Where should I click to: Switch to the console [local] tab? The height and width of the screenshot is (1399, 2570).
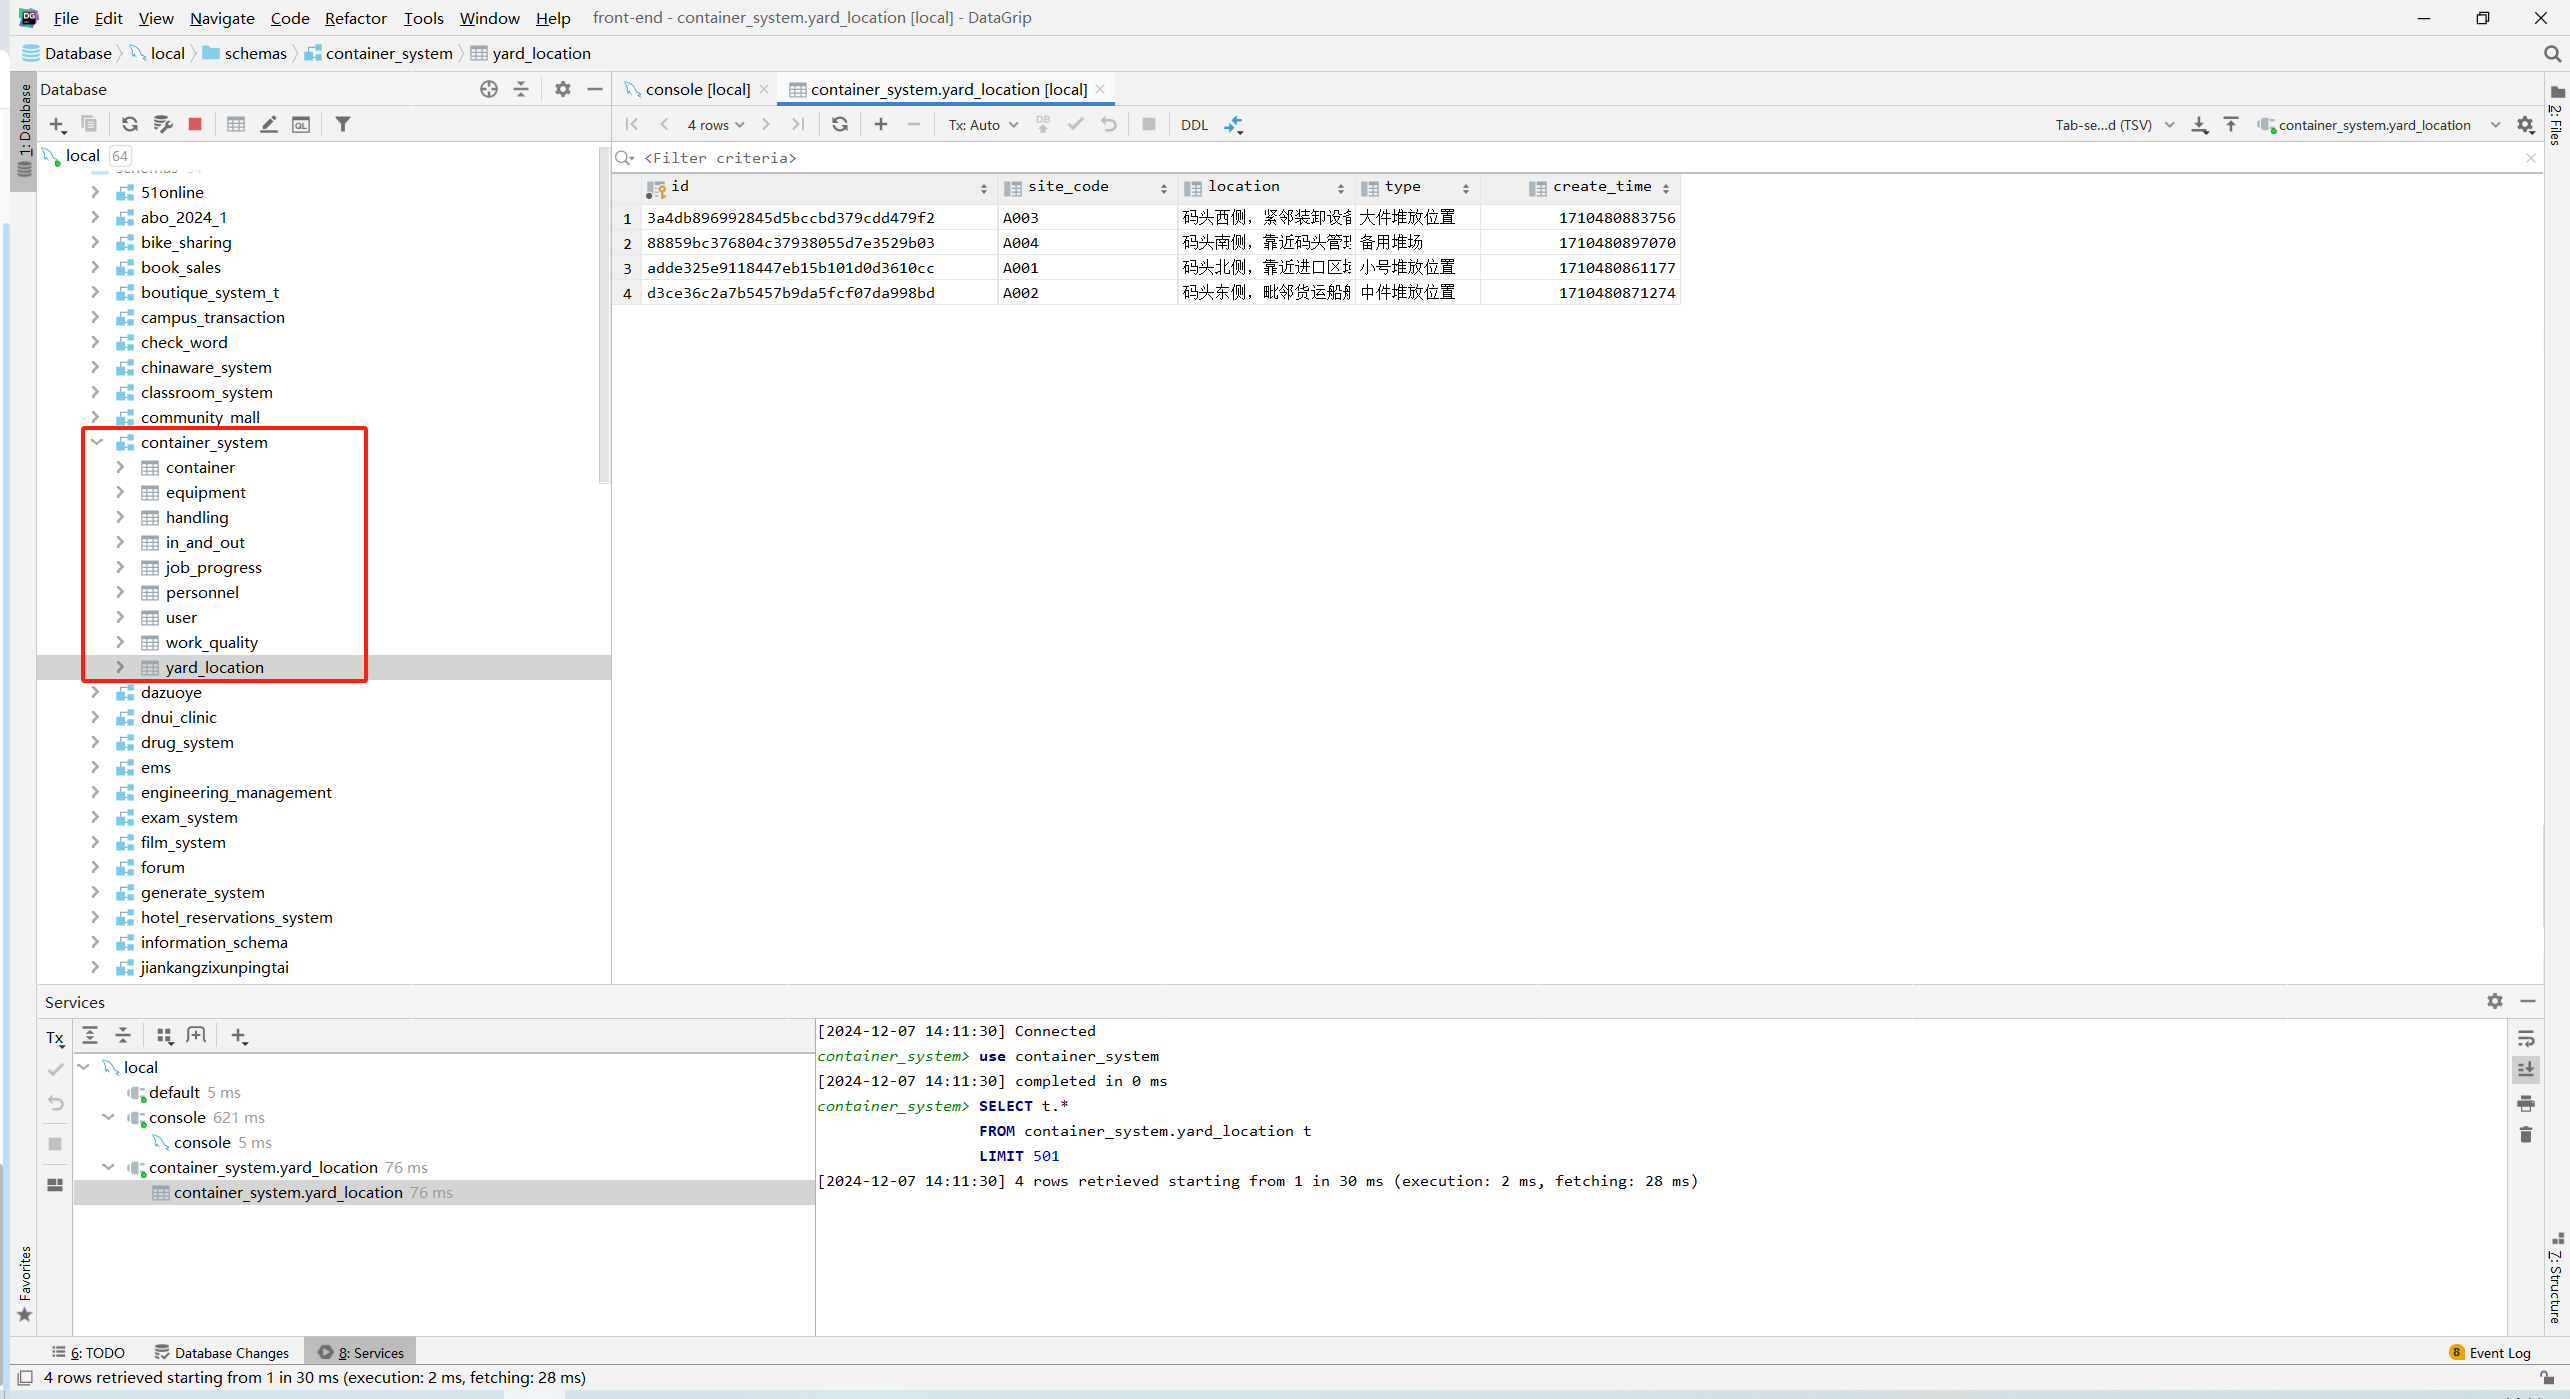697,89
